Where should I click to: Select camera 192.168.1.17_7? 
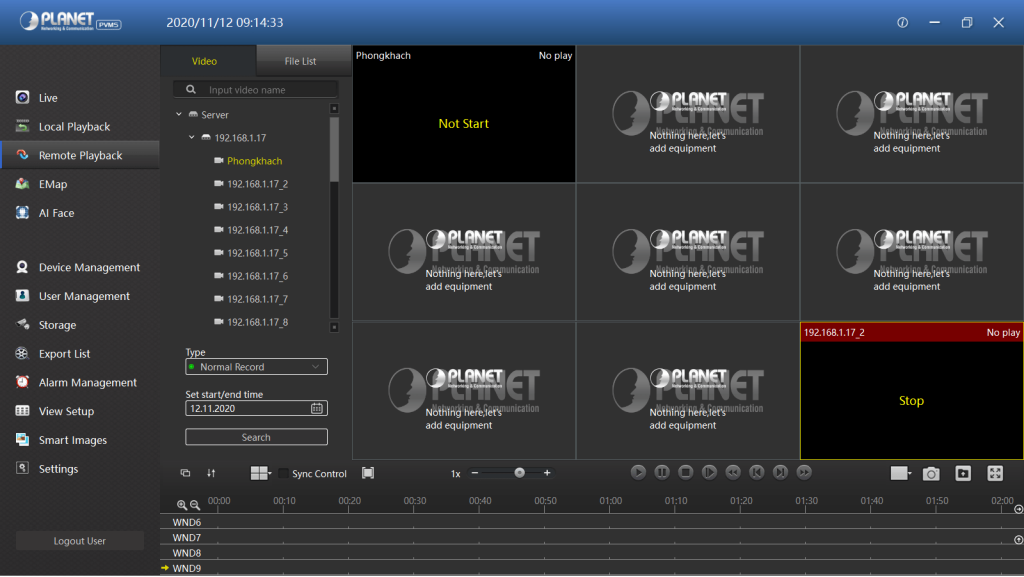coord(257,299)
